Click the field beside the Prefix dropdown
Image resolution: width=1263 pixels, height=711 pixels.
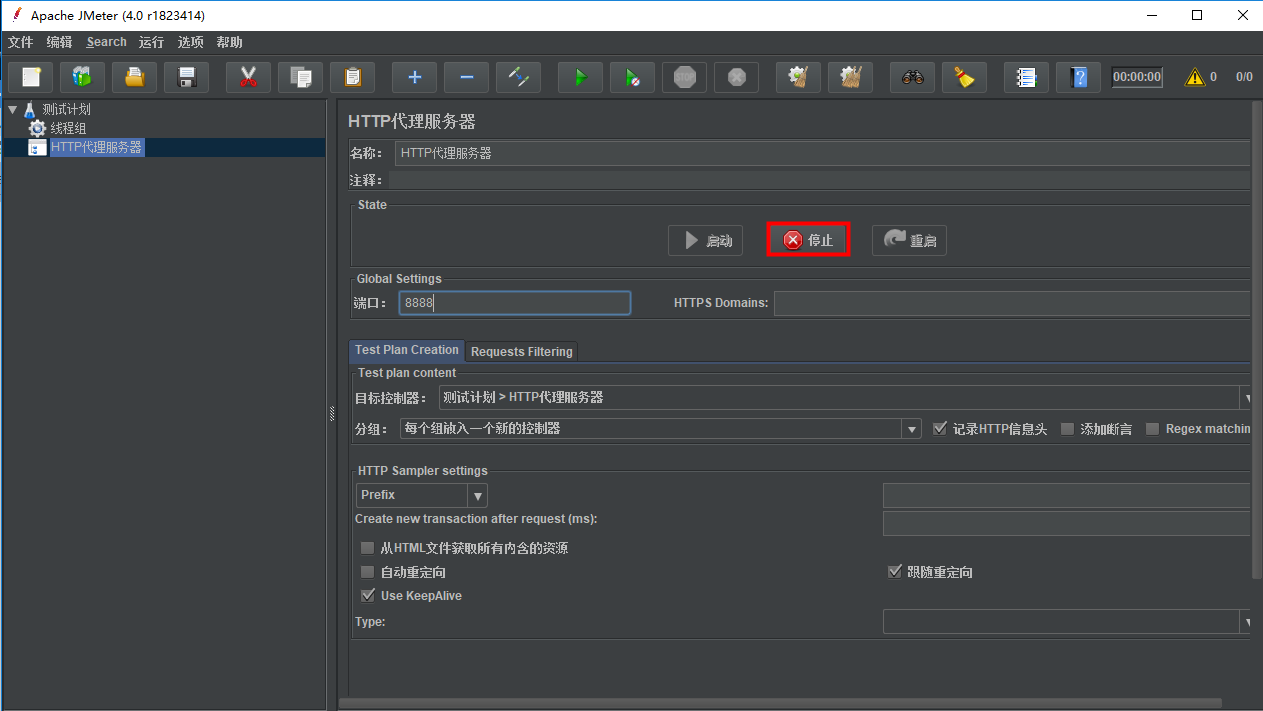tap(1067, 495)
